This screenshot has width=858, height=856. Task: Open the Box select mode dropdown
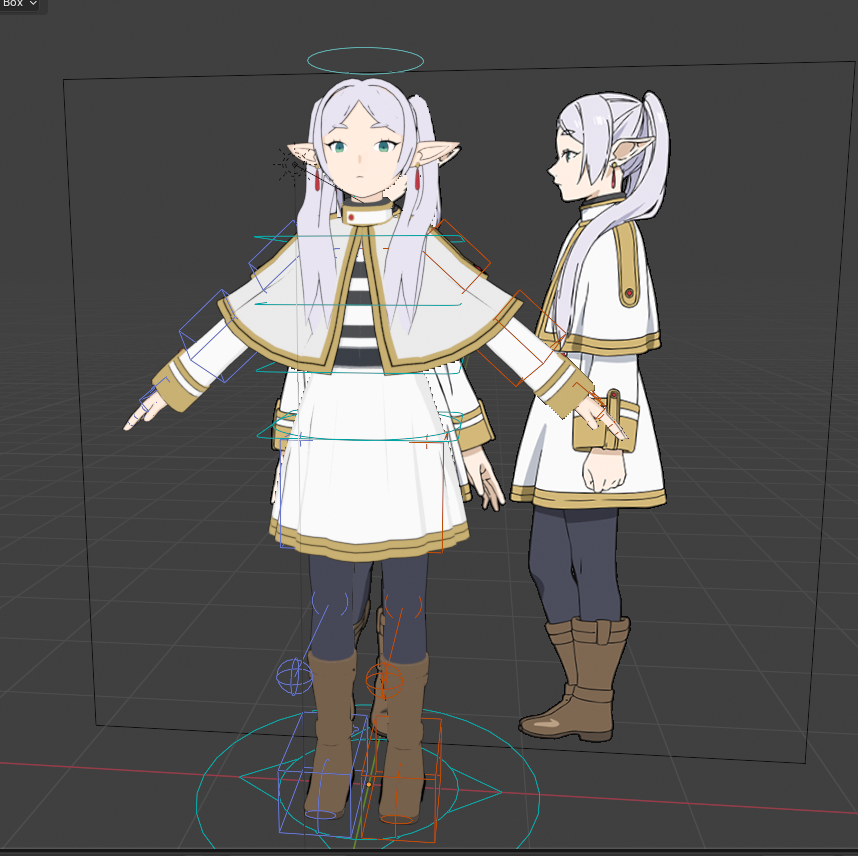(x=20, y=3)
